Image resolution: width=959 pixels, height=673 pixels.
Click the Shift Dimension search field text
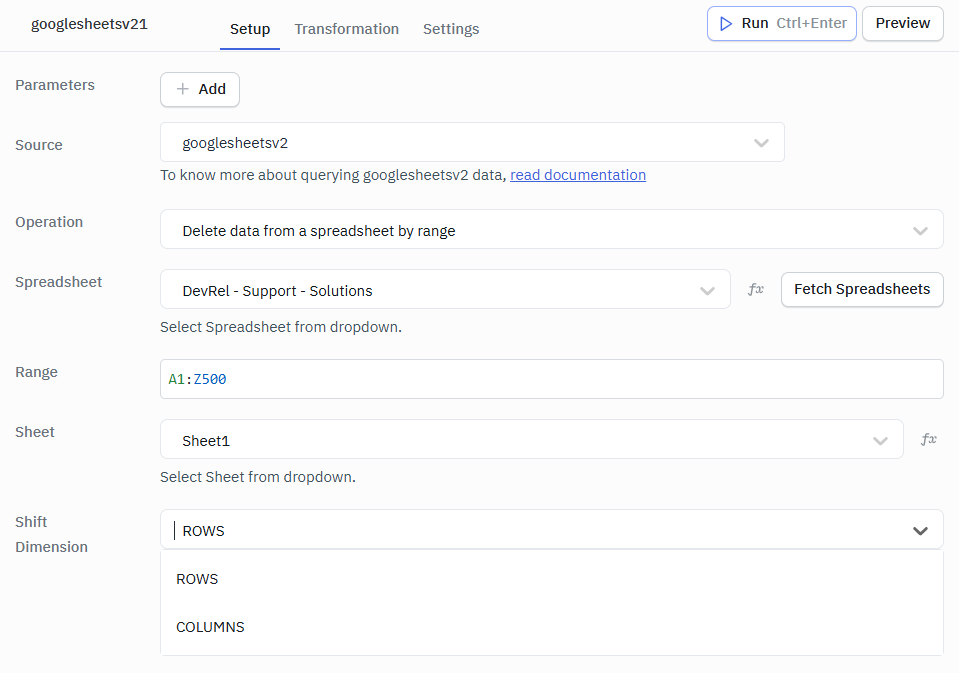tap(500, 531)
